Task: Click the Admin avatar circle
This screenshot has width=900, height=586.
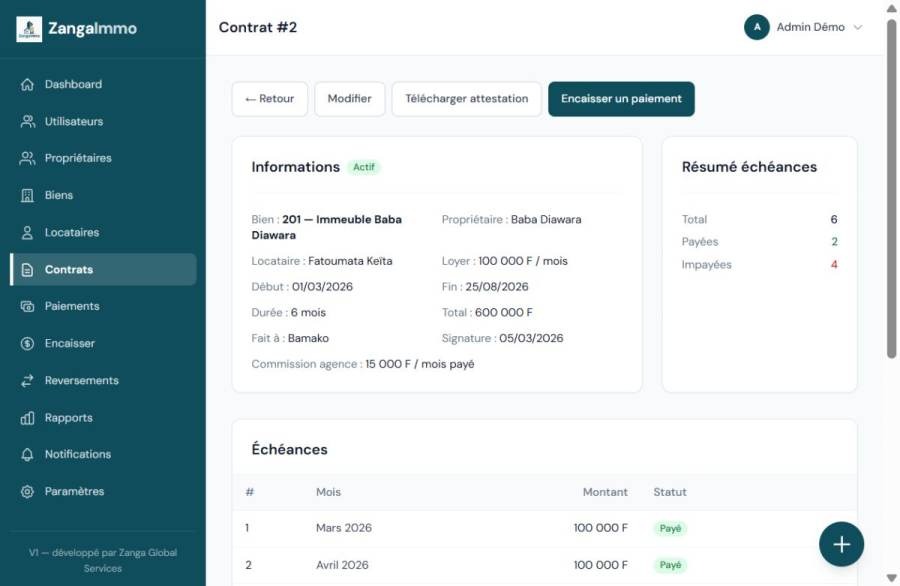Action: click(757, 27)
